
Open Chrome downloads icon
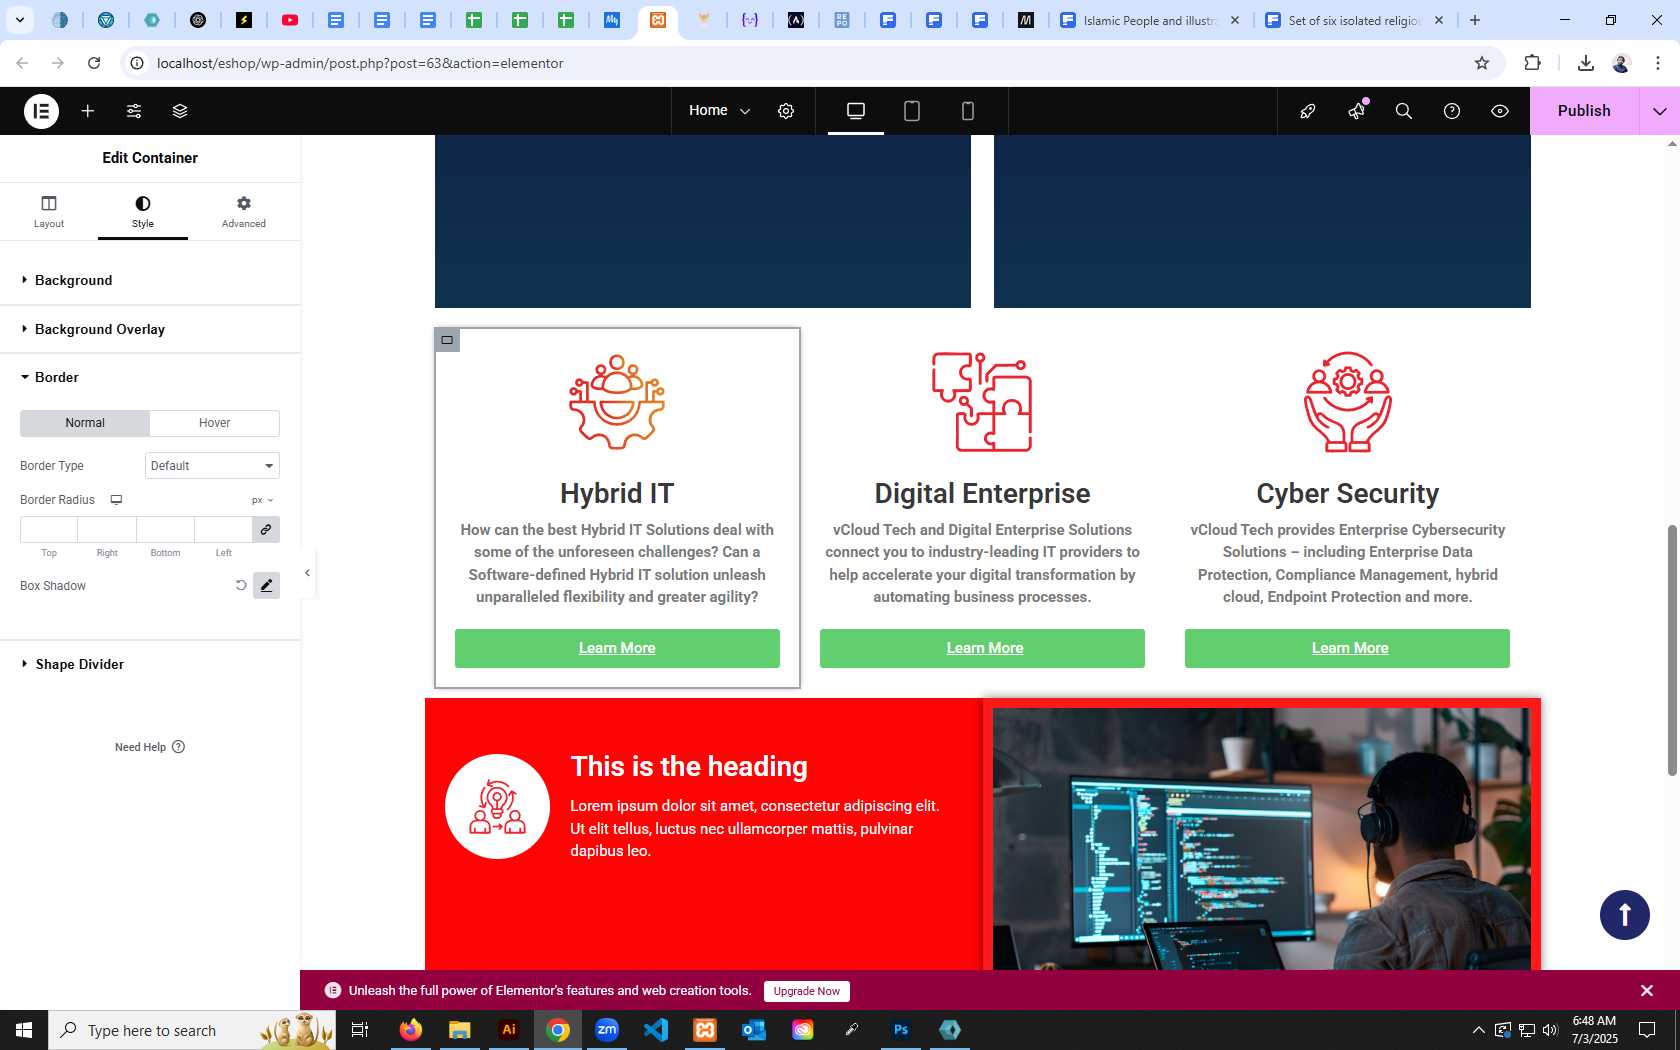1586,63
